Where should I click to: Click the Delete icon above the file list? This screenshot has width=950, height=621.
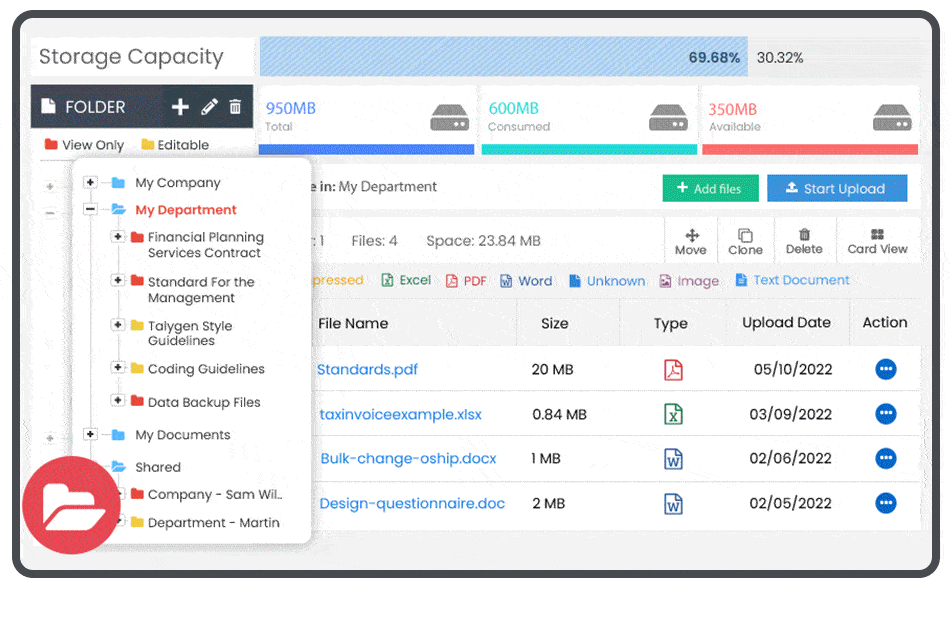804,239
